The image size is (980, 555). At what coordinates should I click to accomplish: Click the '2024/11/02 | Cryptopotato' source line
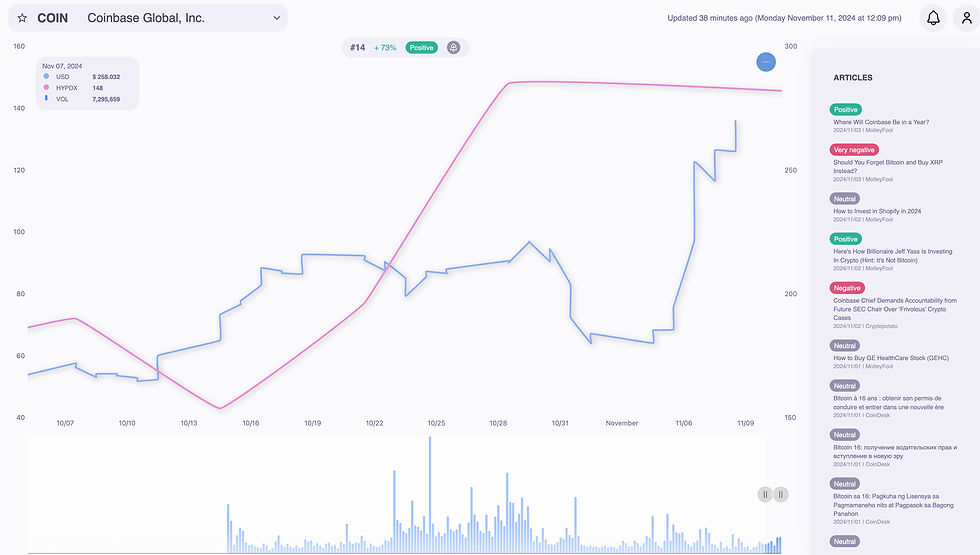(865, 326)
